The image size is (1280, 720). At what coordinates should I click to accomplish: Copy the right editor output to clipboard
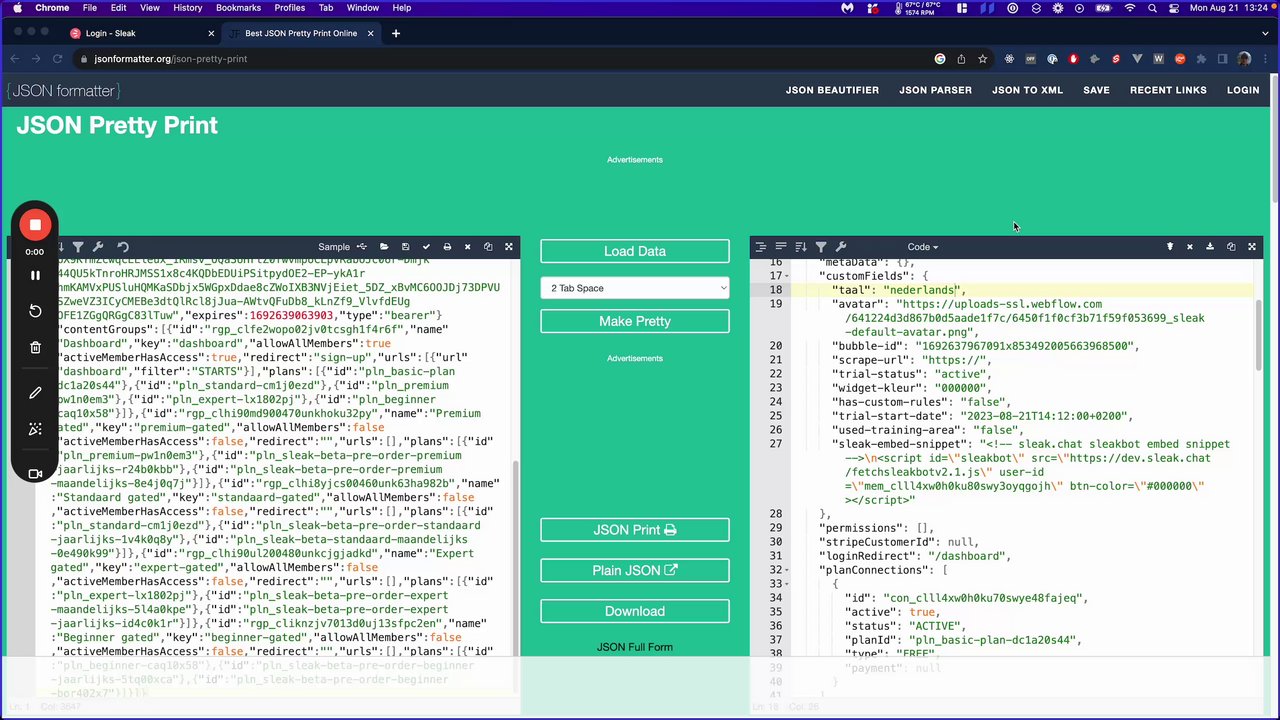[x=1231, y=247]
